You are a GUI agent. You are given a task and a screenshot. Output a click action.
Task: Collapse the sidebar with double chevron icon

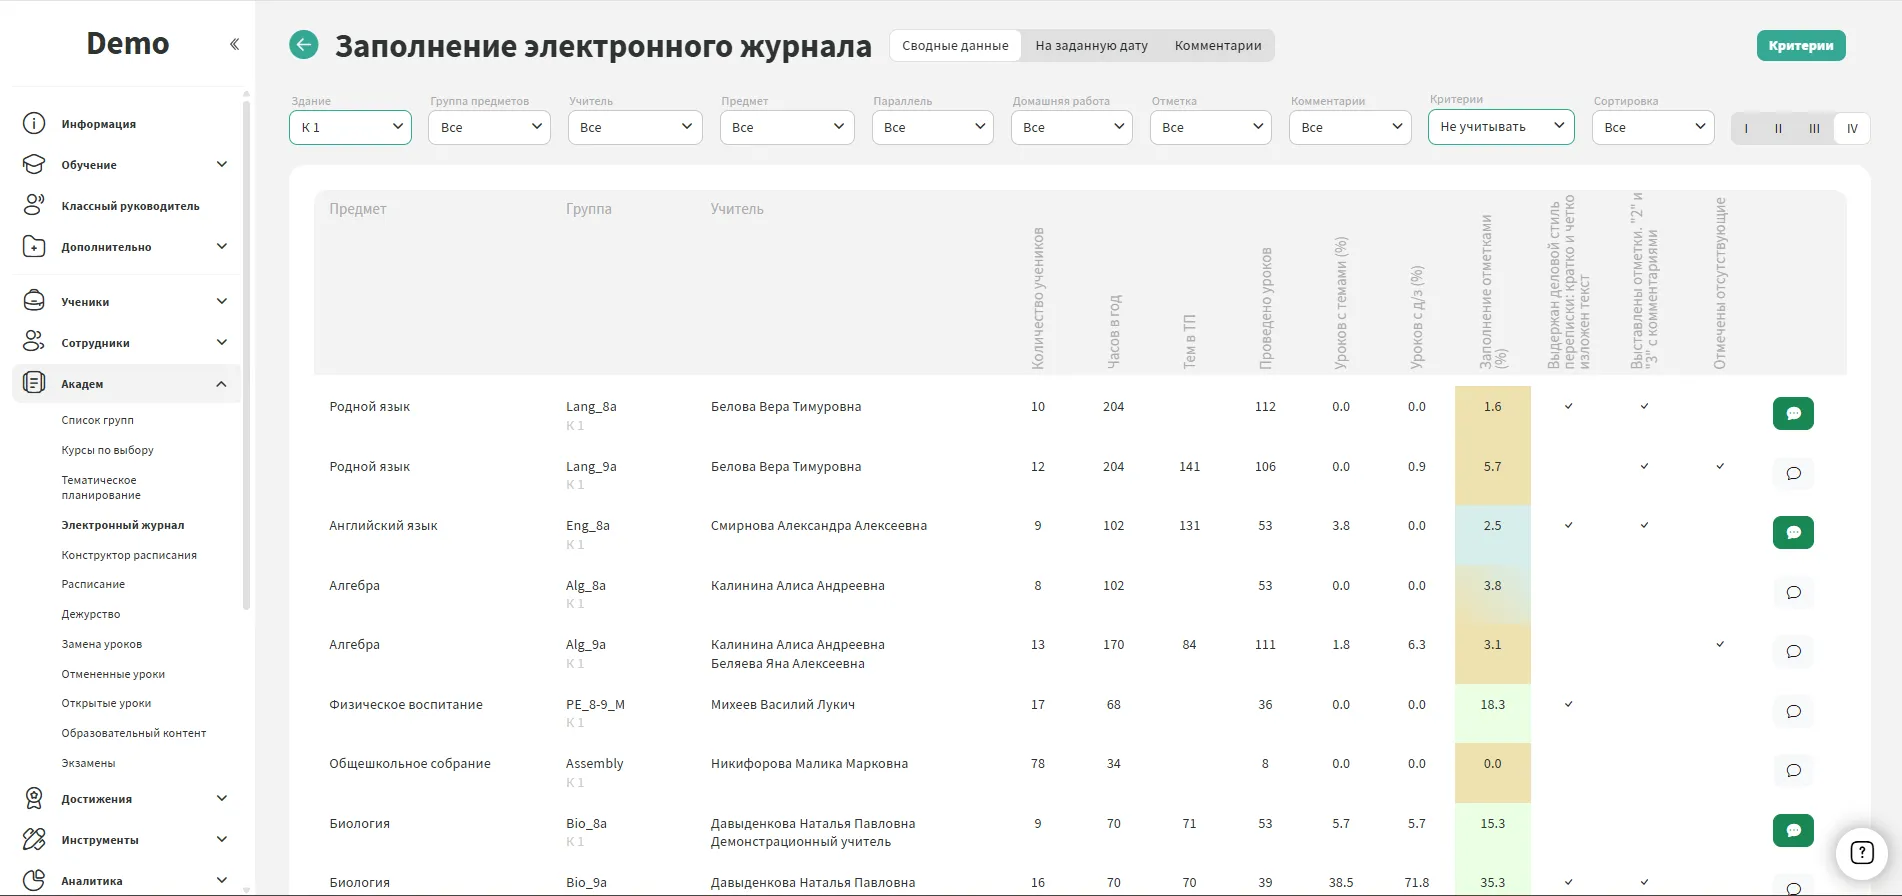234,44
